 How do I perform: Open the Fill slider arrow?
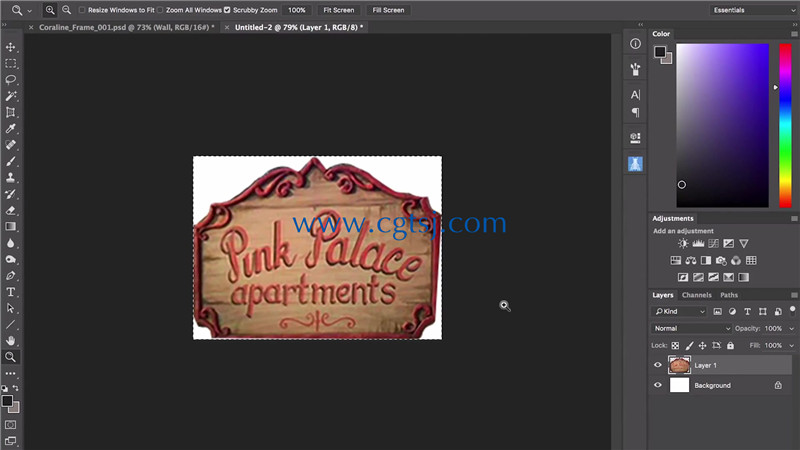[791, 345]
